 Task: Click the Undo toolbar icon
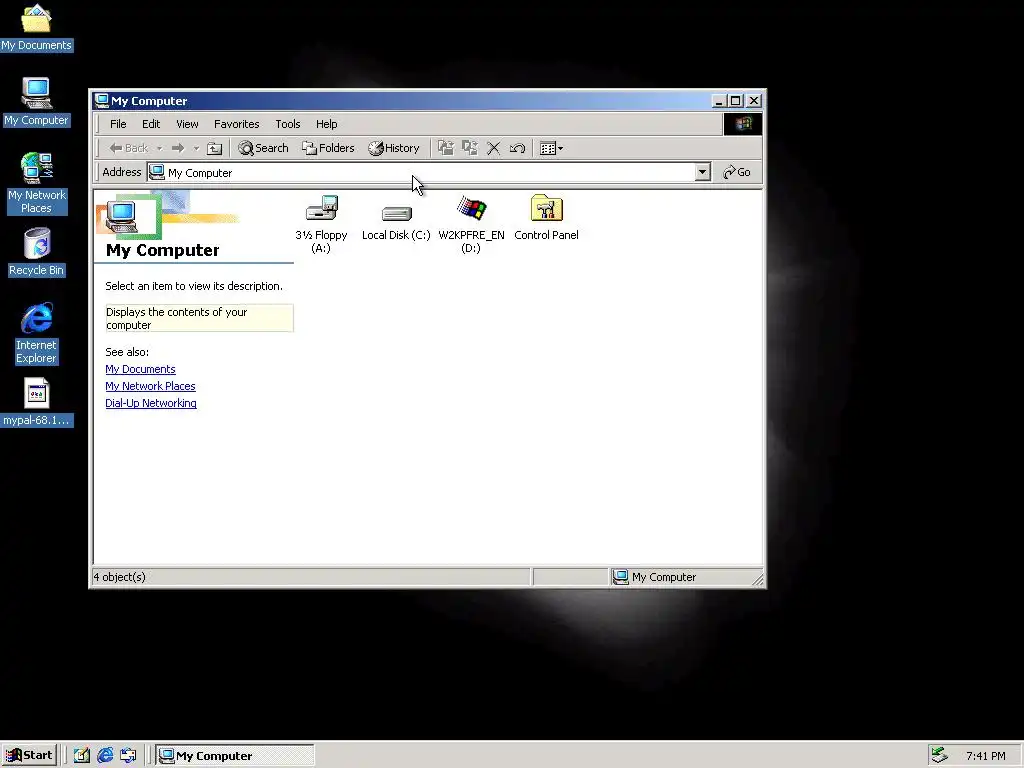tap(517, 148)
